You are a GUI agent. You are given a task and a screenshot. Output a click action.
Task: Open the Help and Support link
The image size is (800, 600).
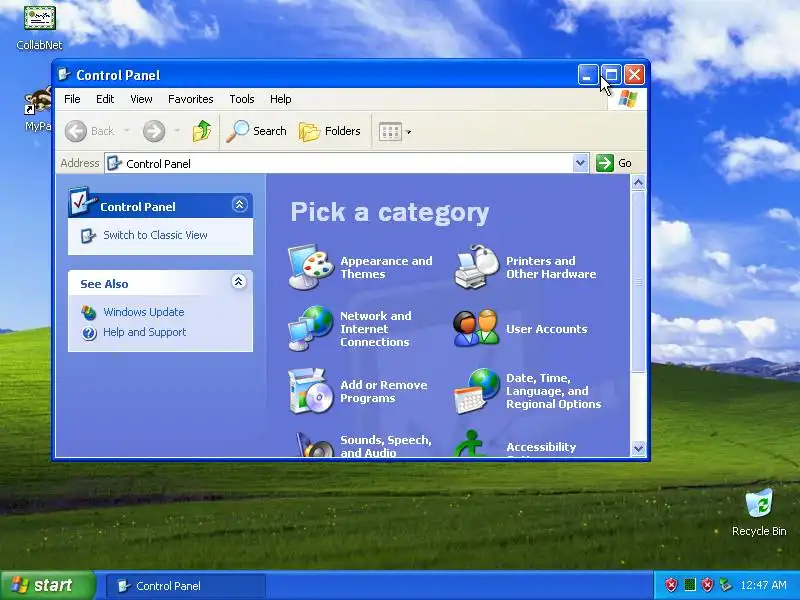point(144,332)
